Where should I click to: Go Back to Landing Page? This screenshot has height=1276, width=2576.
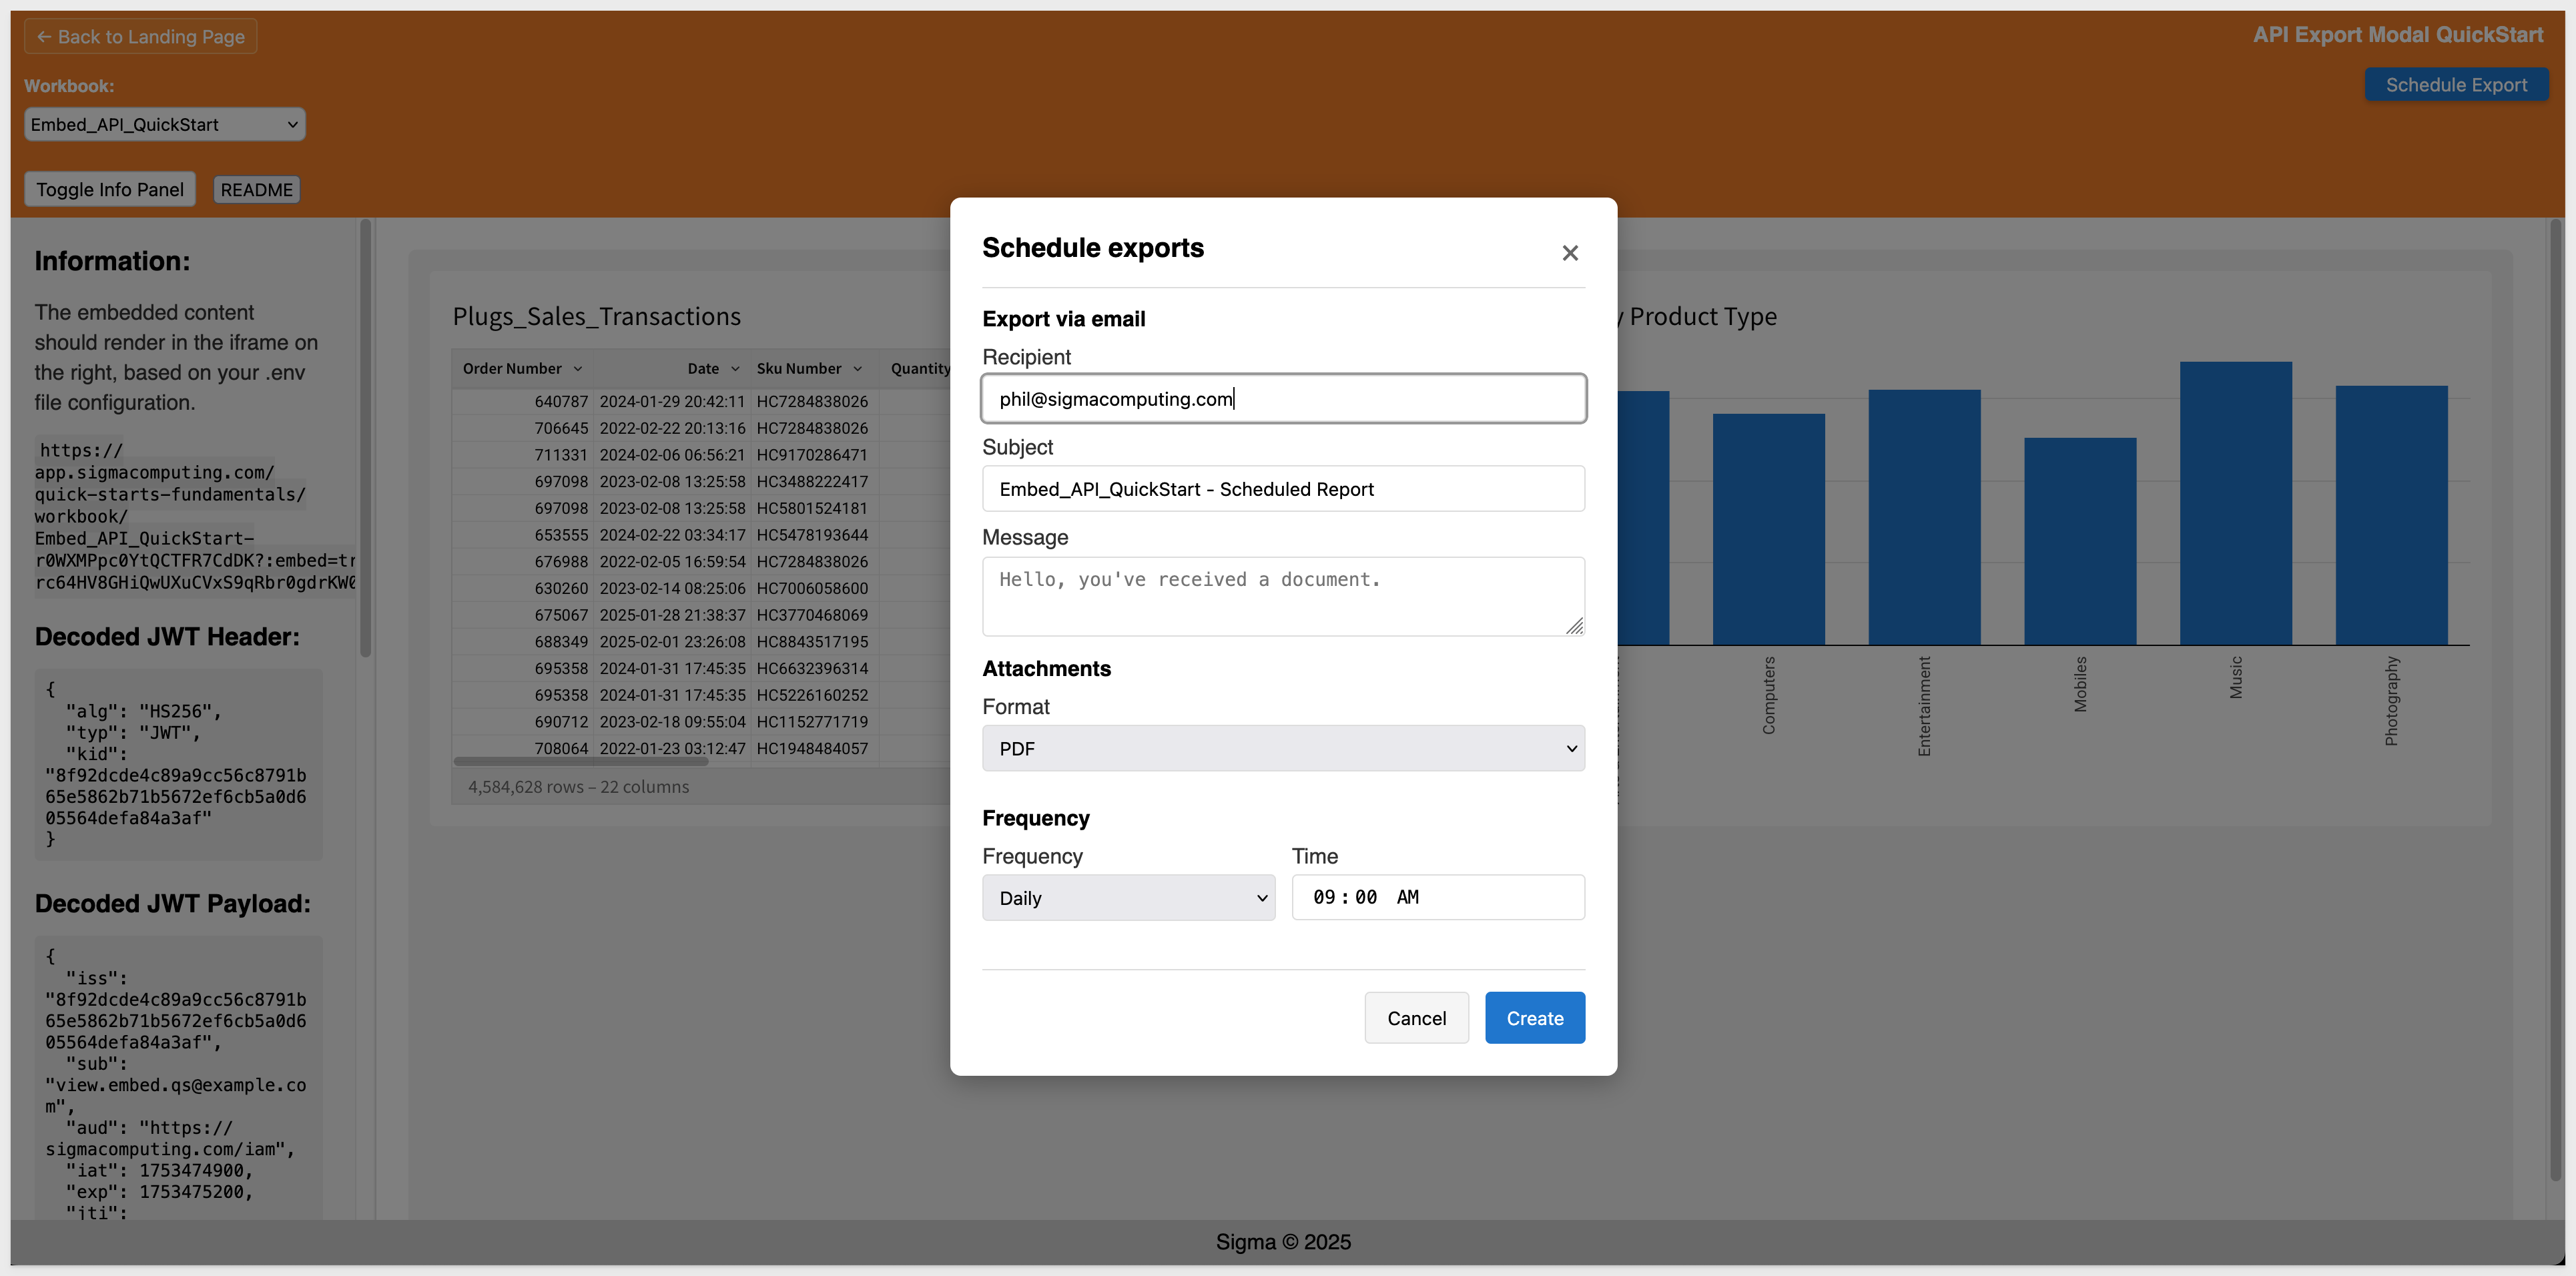click(x=140, y=37)
